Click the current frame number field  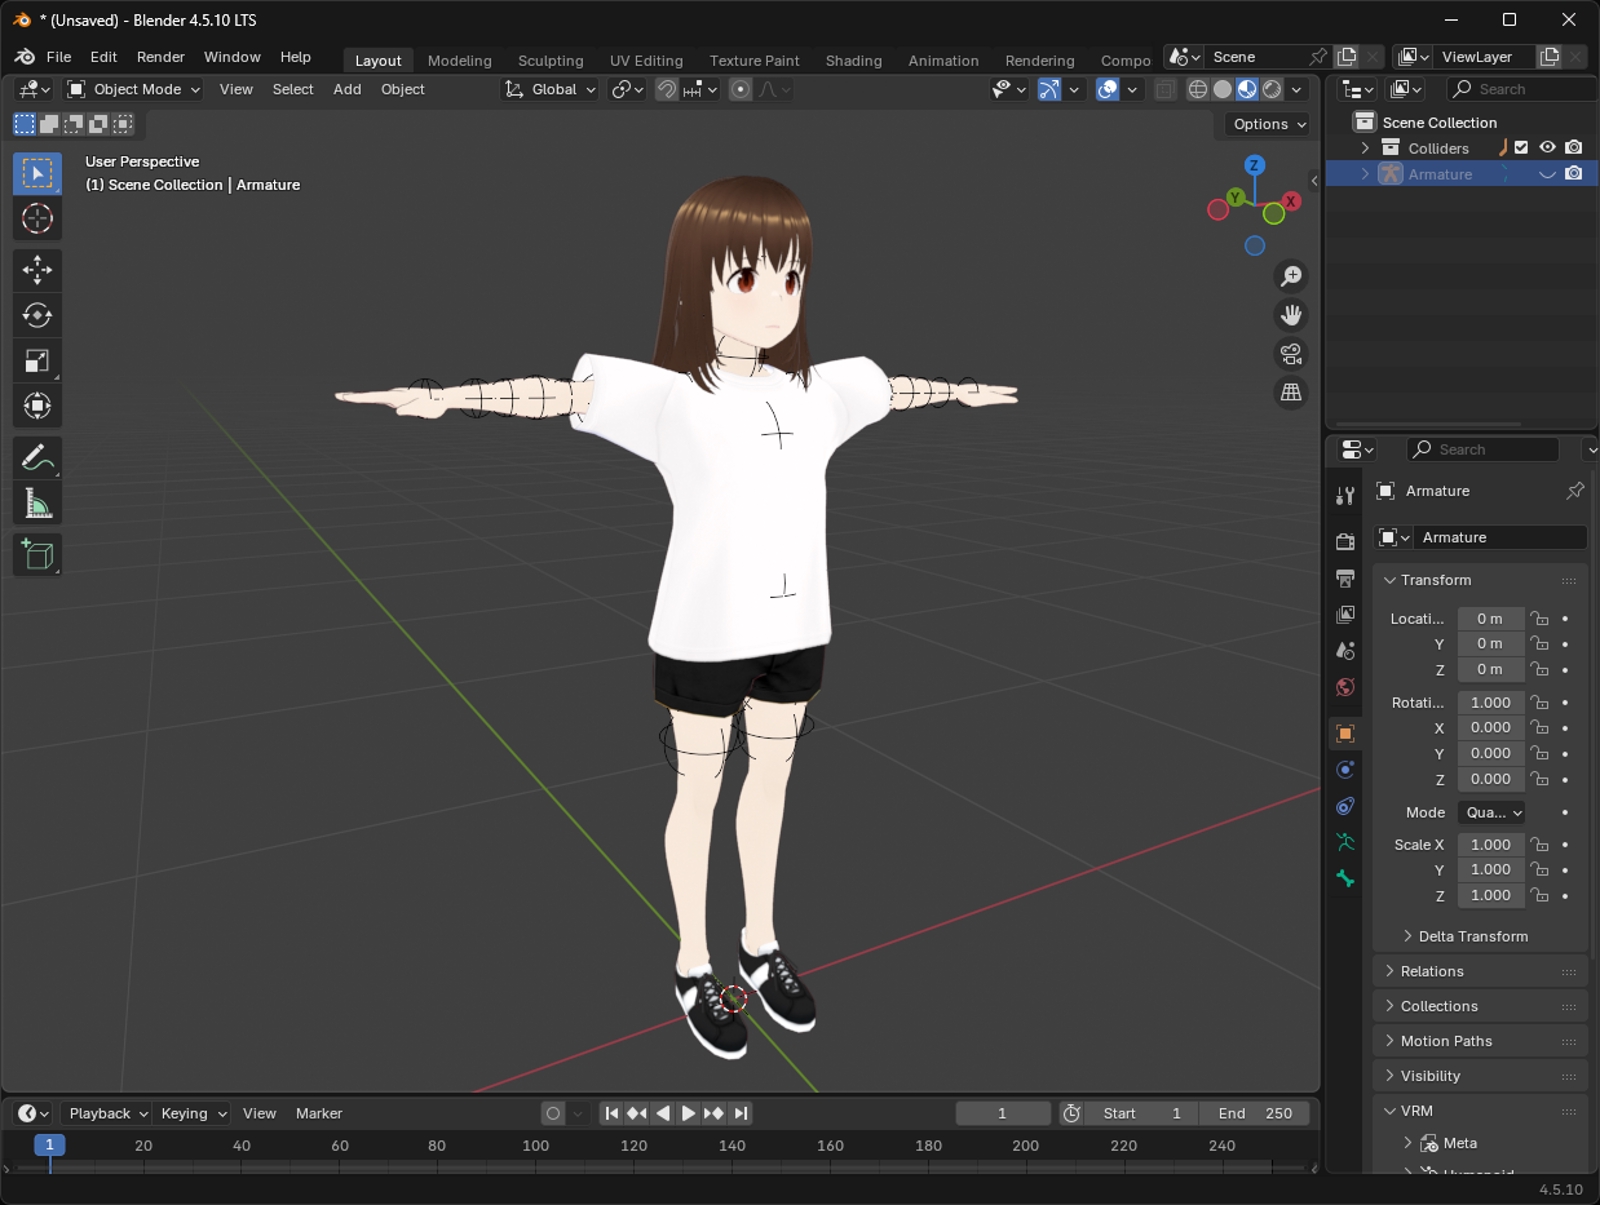(1002, 1113)
